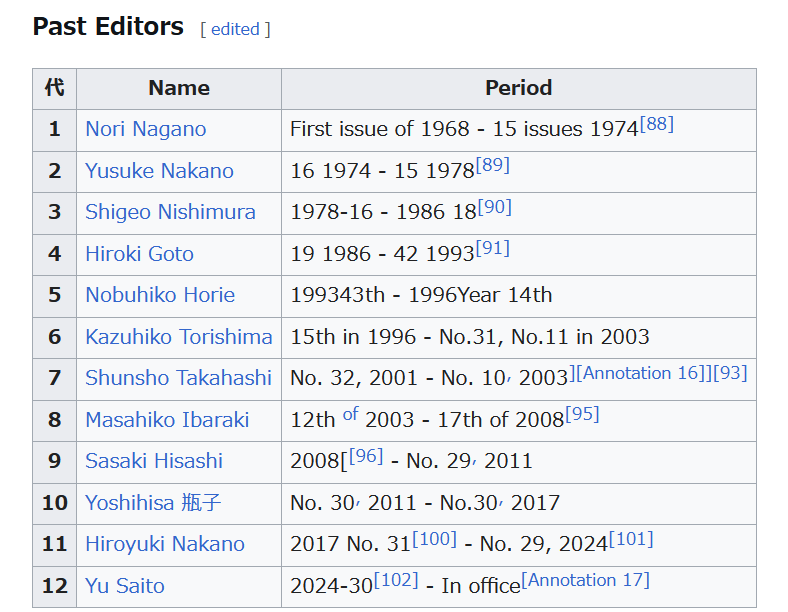
Task: Click the Hiroki Goto name link
Action: pyautogui.click(x=139, y=254)
